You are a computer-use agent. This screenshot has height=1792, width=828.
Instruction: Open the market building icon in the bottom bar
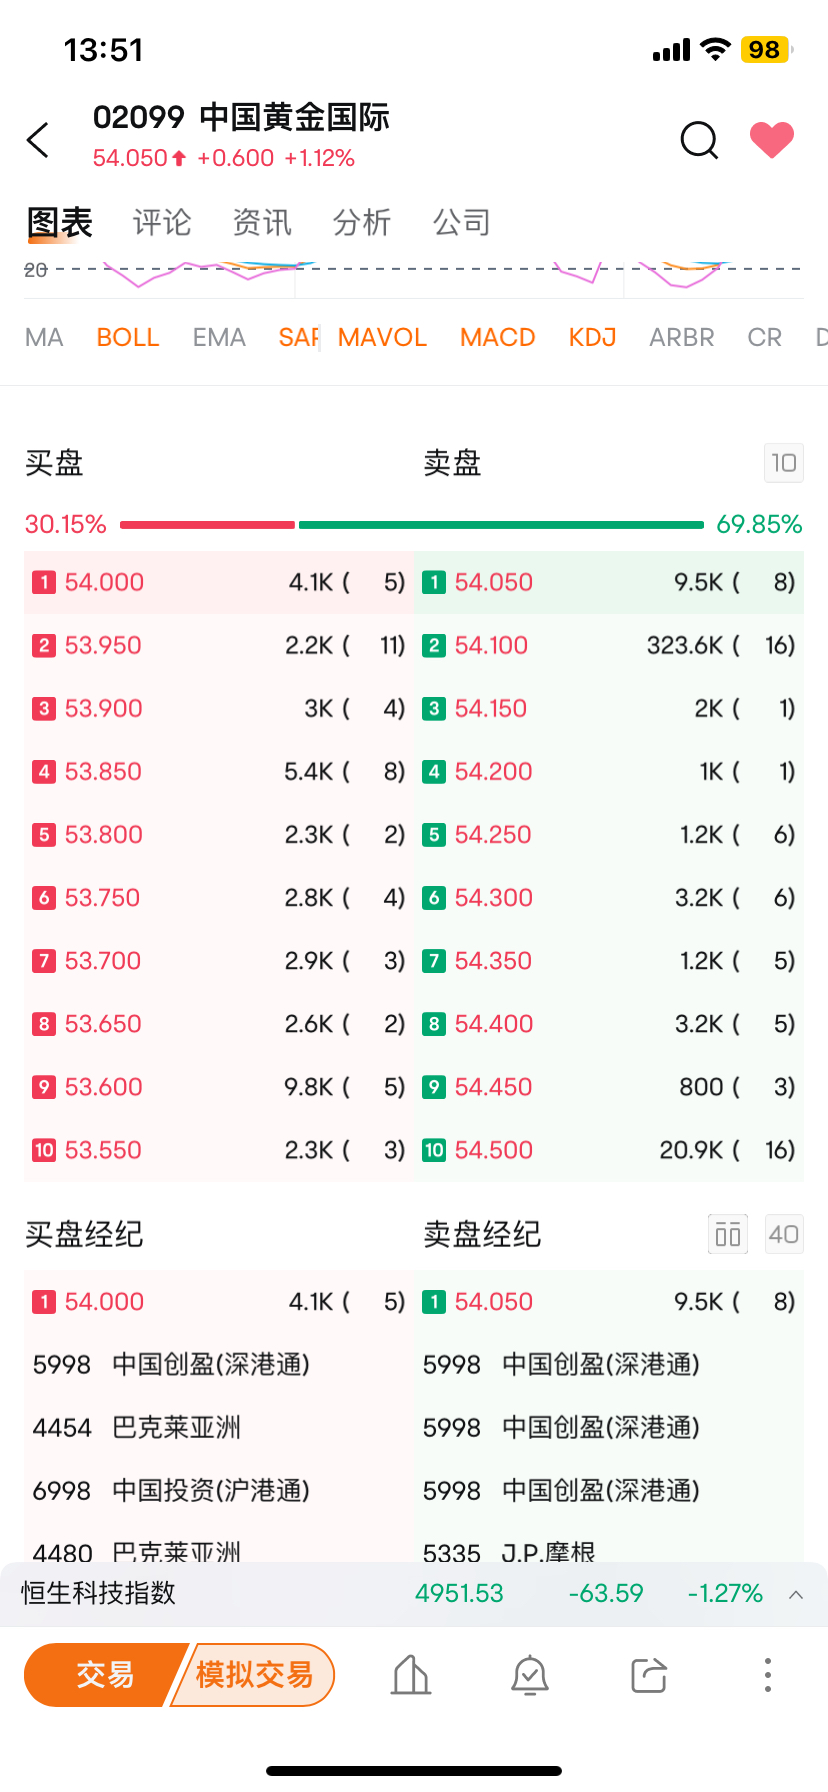[x=411, y=1675]
